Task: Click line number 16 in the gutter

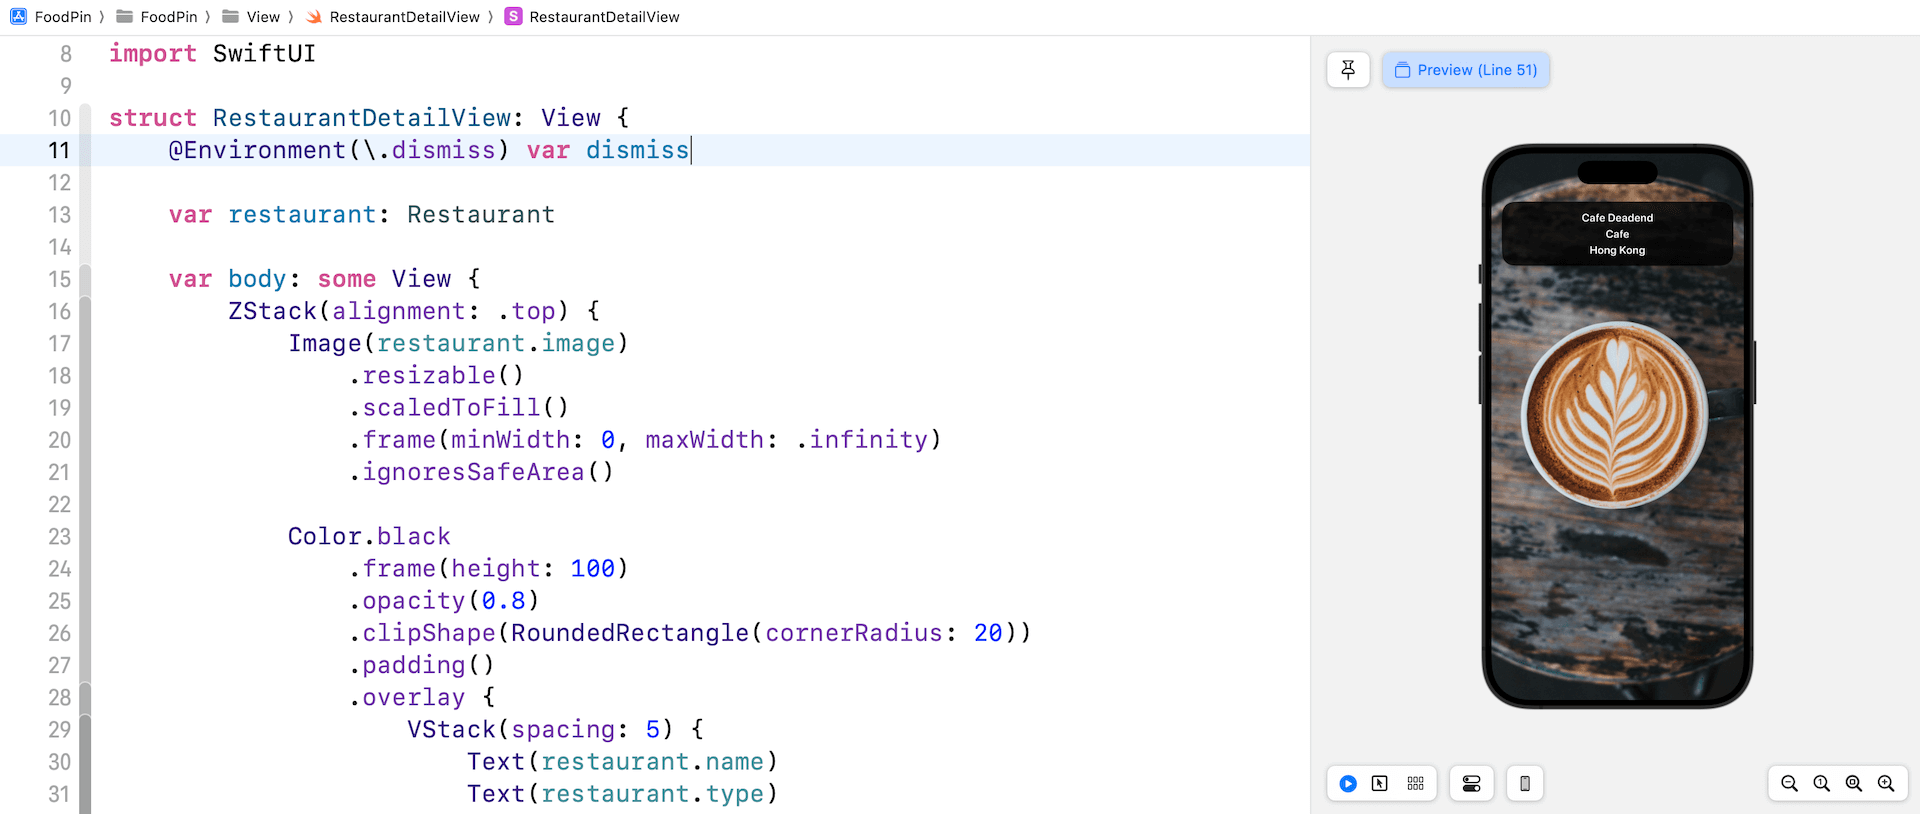Action: [x=59, y=312]
